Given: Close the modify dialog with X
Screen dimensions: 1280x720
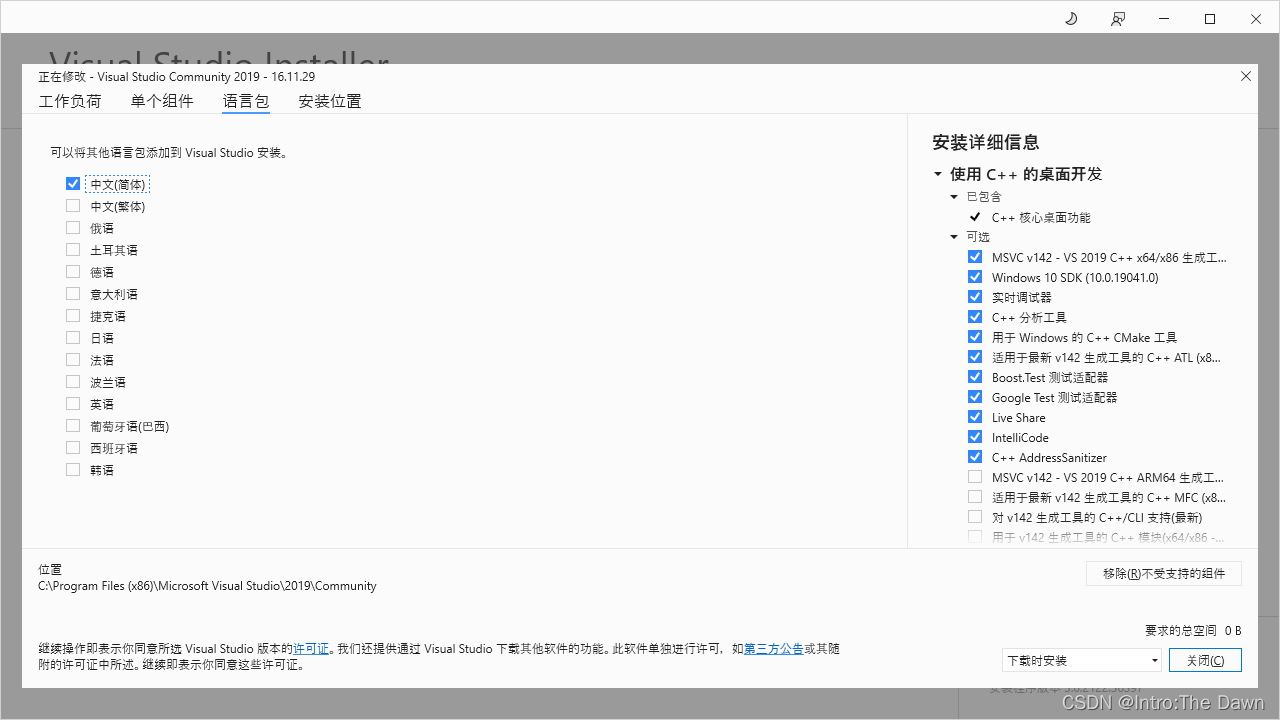Looking at the screenshot, I should [x=1246, y=76].
